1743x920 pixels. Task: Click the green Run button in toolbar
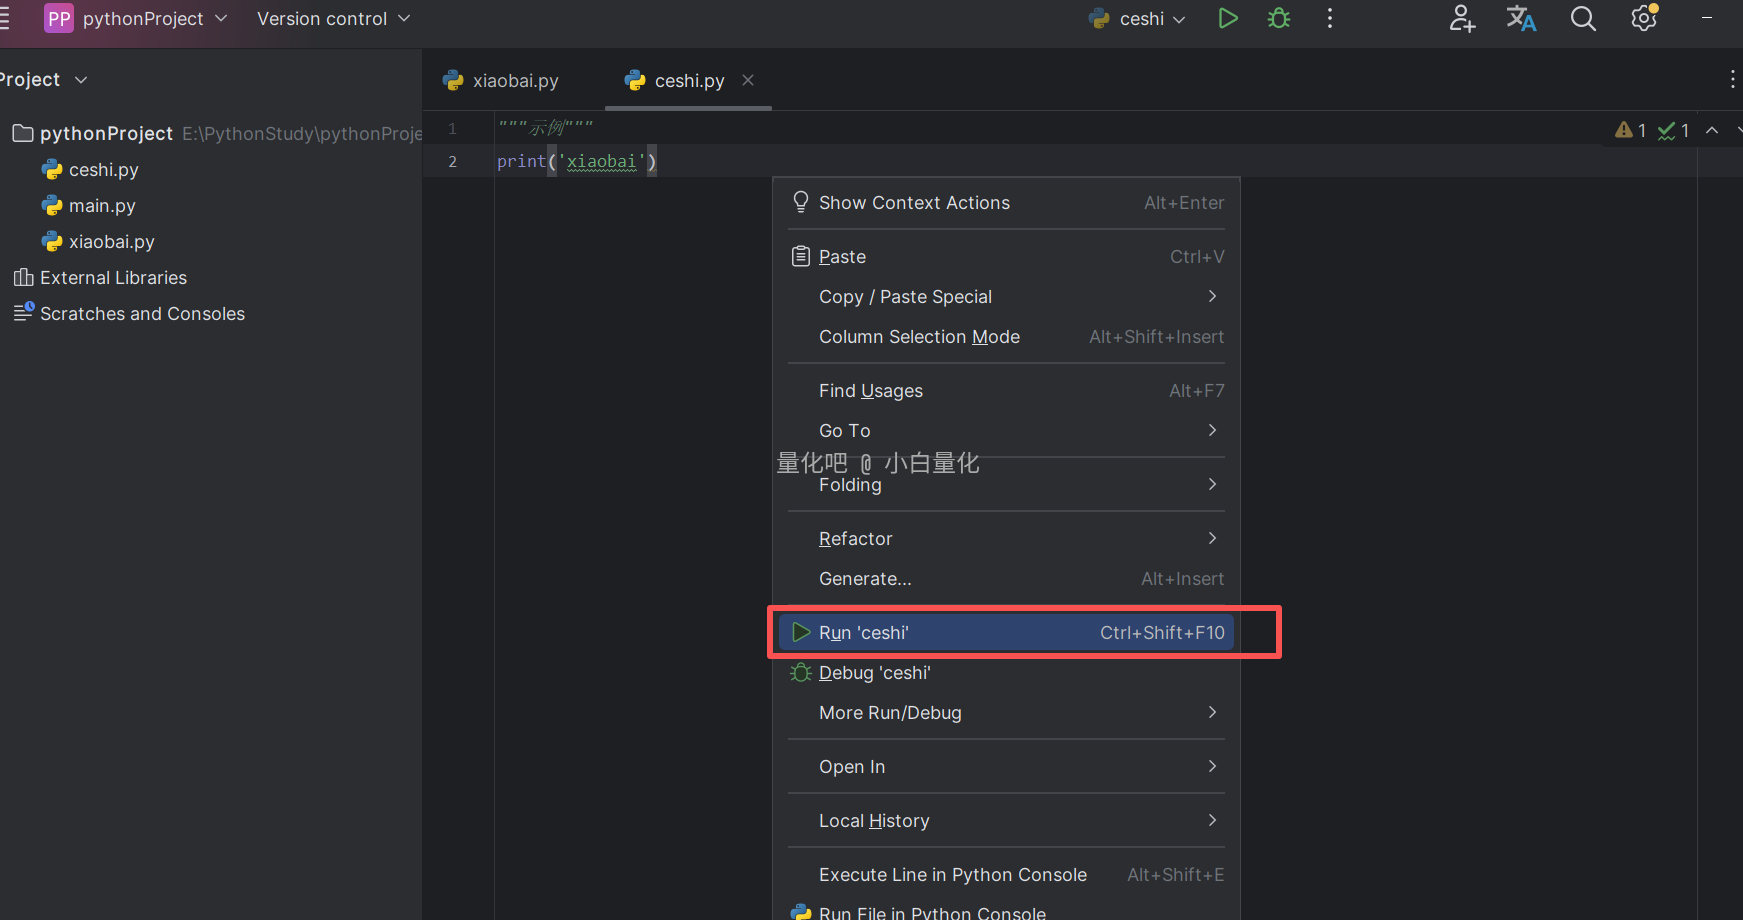(x=1228, y=18)
